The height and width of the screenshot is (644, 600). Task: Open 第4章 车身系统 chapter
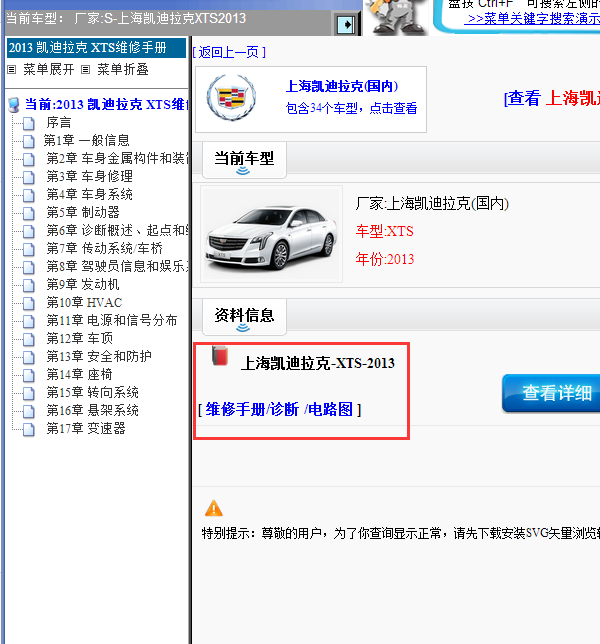(x=89, y=194)
